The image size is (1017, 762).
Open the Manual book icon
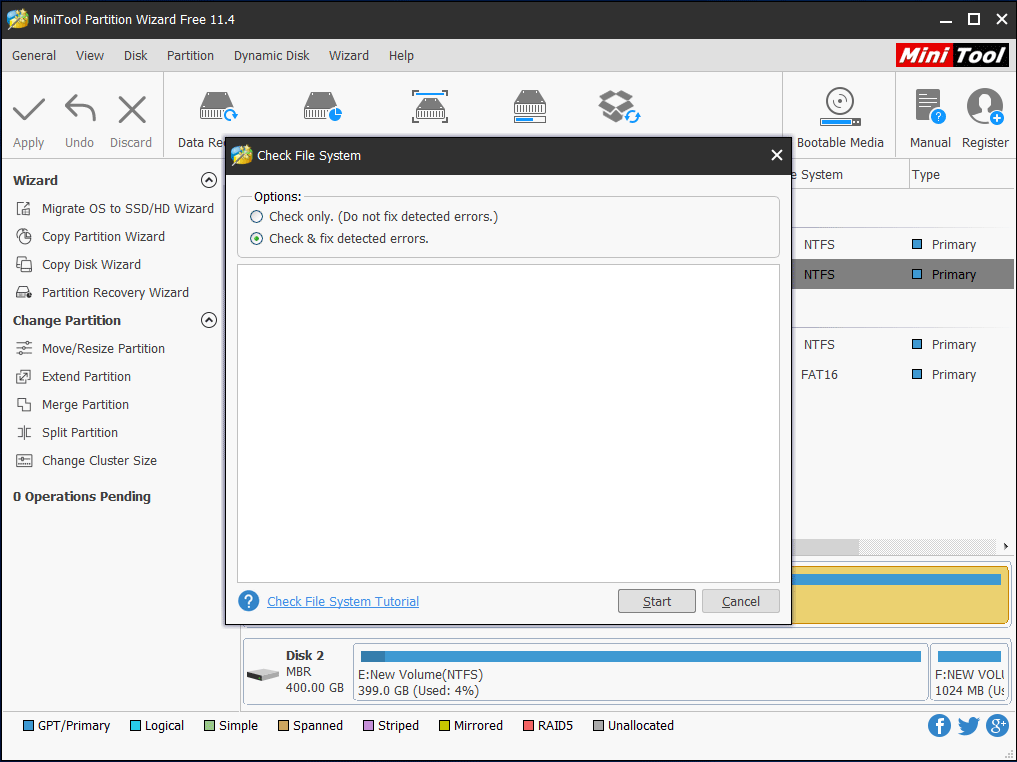929,106
